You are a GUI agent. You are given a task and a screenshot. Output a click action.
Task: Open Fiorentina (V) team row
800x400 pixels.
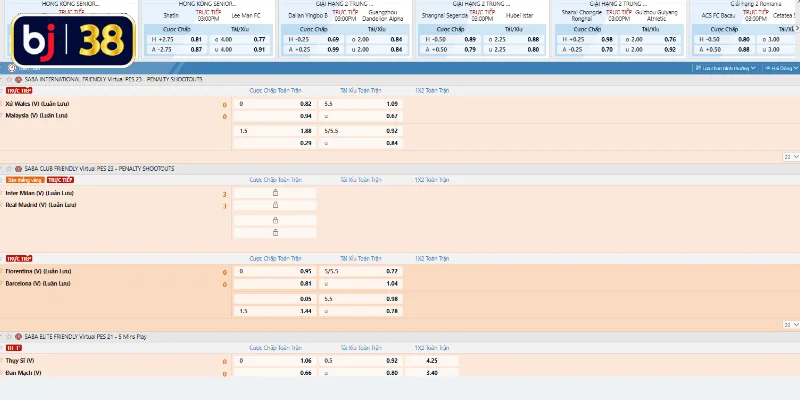point(38,271)
